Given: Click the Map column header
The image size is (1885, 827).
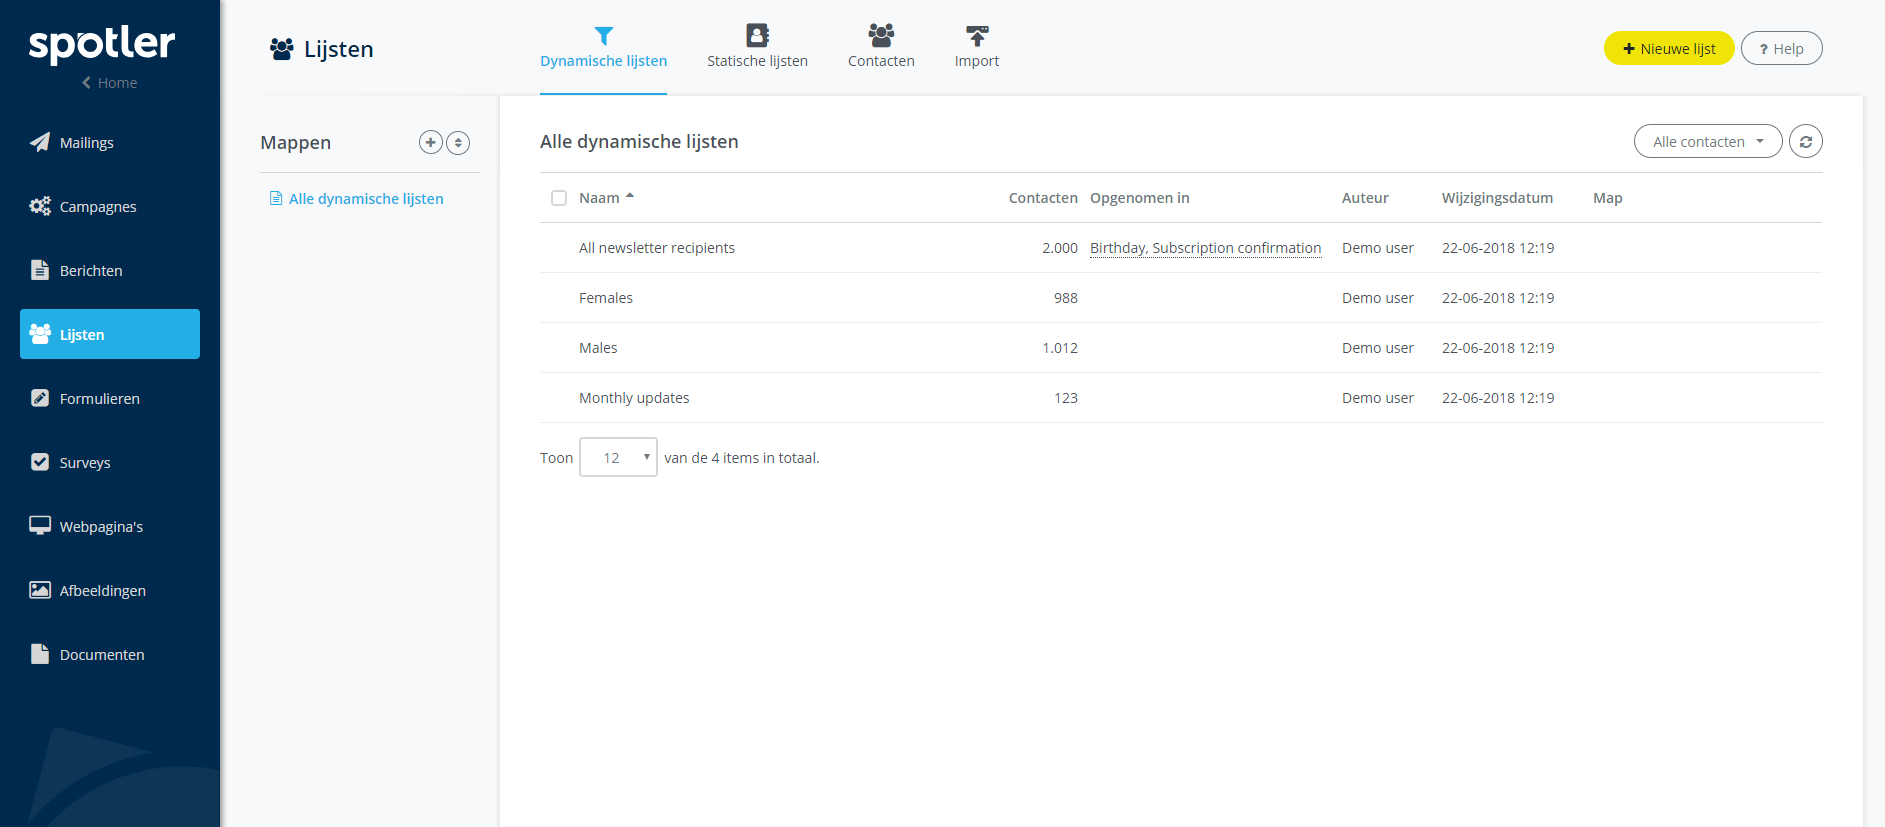Looking at the screenshot, I should pos(1607,198).
